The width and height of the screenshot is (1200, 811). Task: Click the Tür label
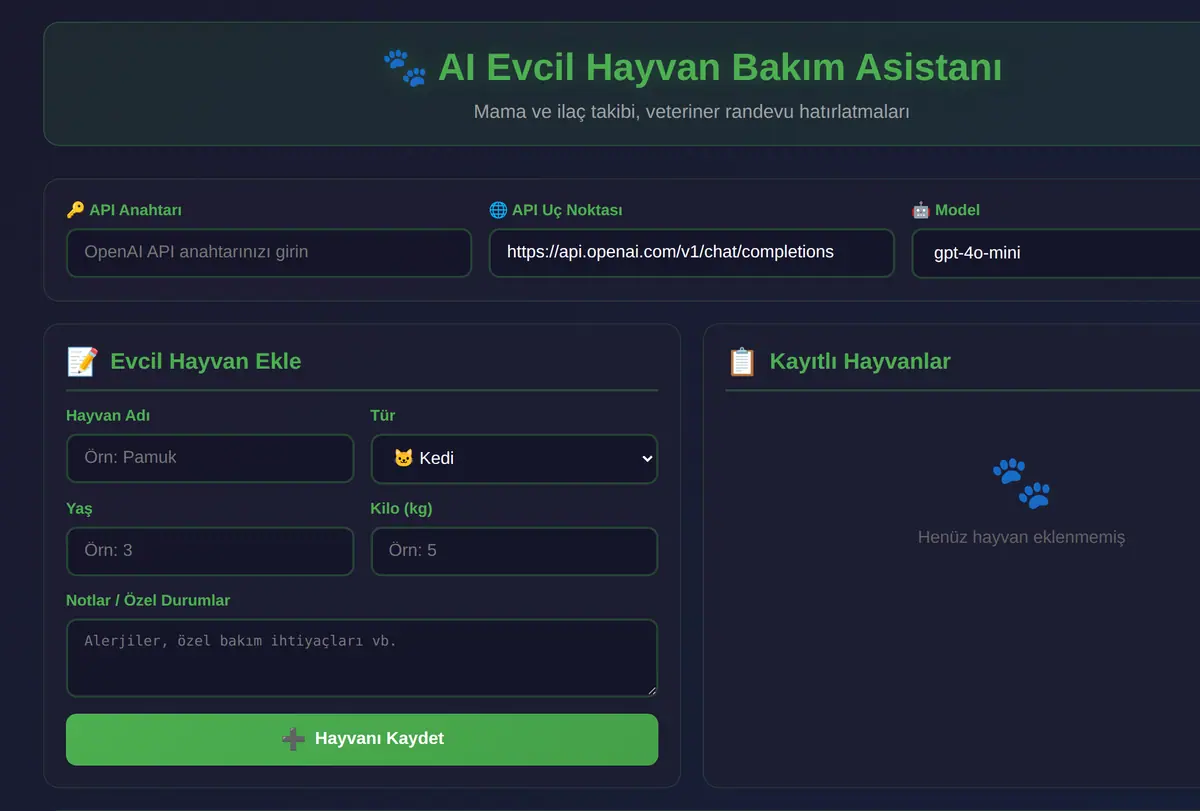[x=383, y=415]
